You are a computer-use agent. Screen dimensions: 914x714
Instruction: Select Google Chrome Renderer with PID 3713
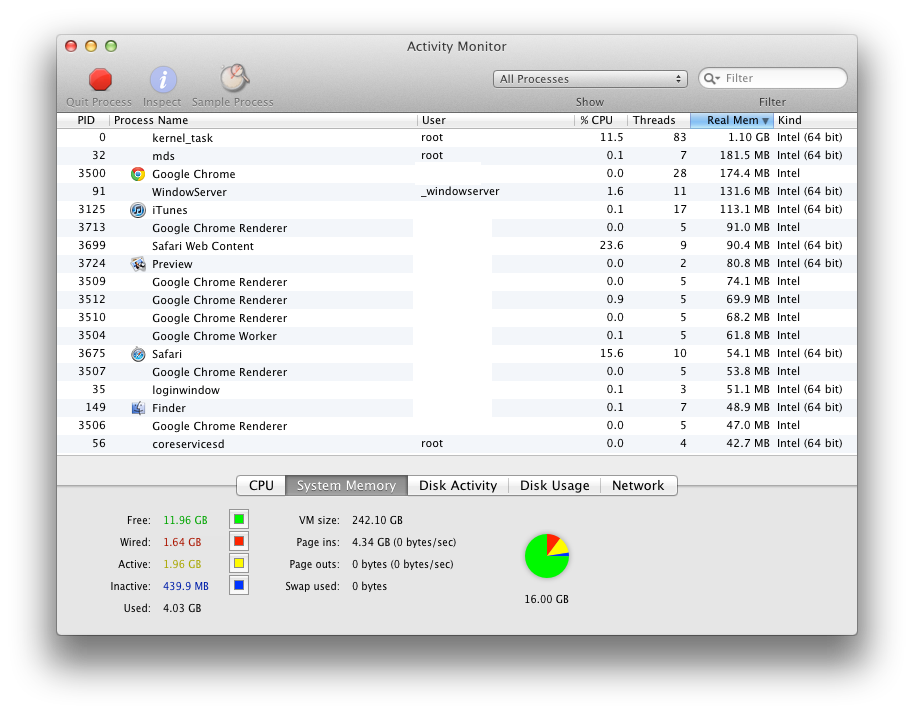[457, 228]
